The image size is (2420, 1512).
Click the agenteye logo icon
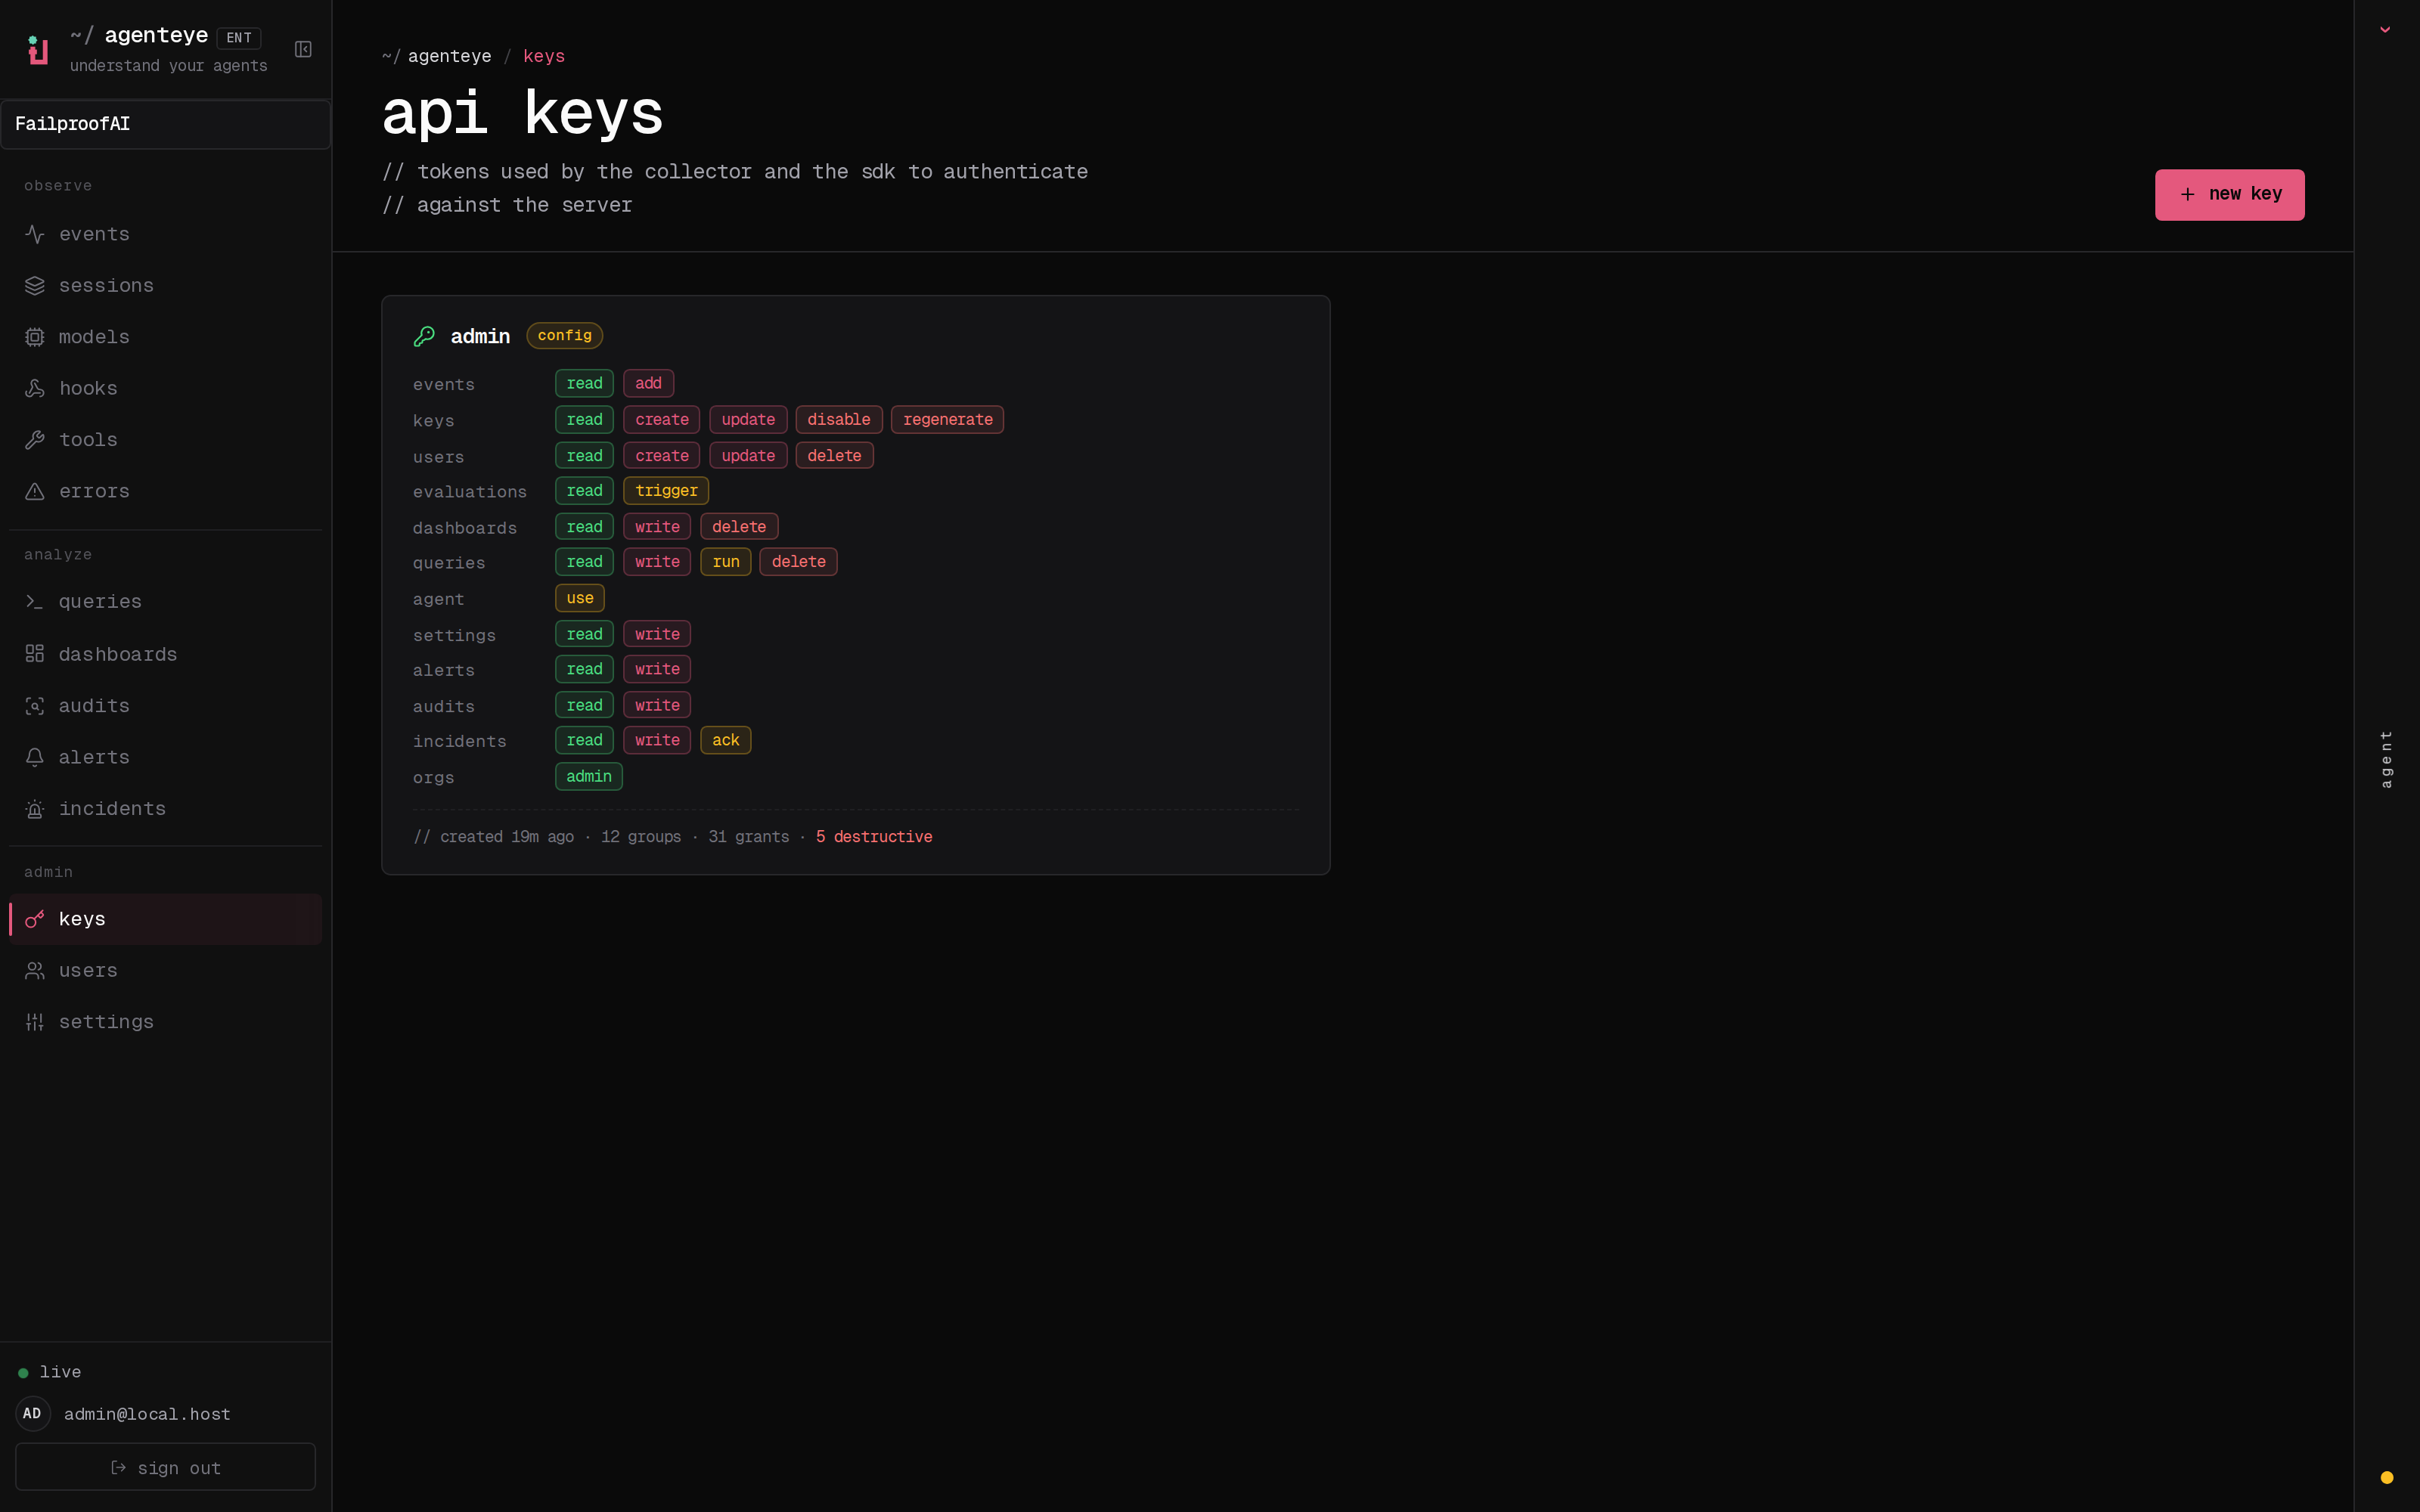38,49
